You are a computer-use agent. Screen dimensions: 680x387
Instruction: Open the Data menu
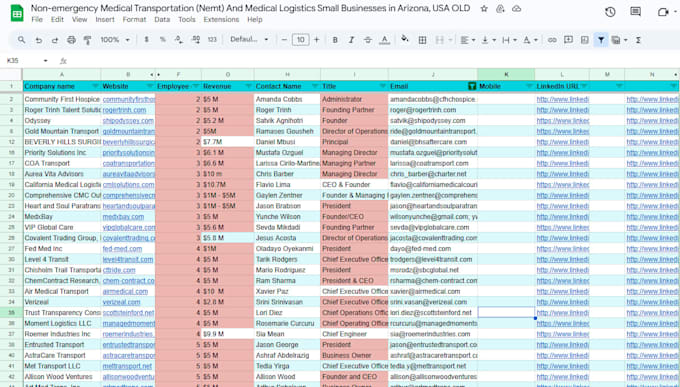tap(162, 20)
